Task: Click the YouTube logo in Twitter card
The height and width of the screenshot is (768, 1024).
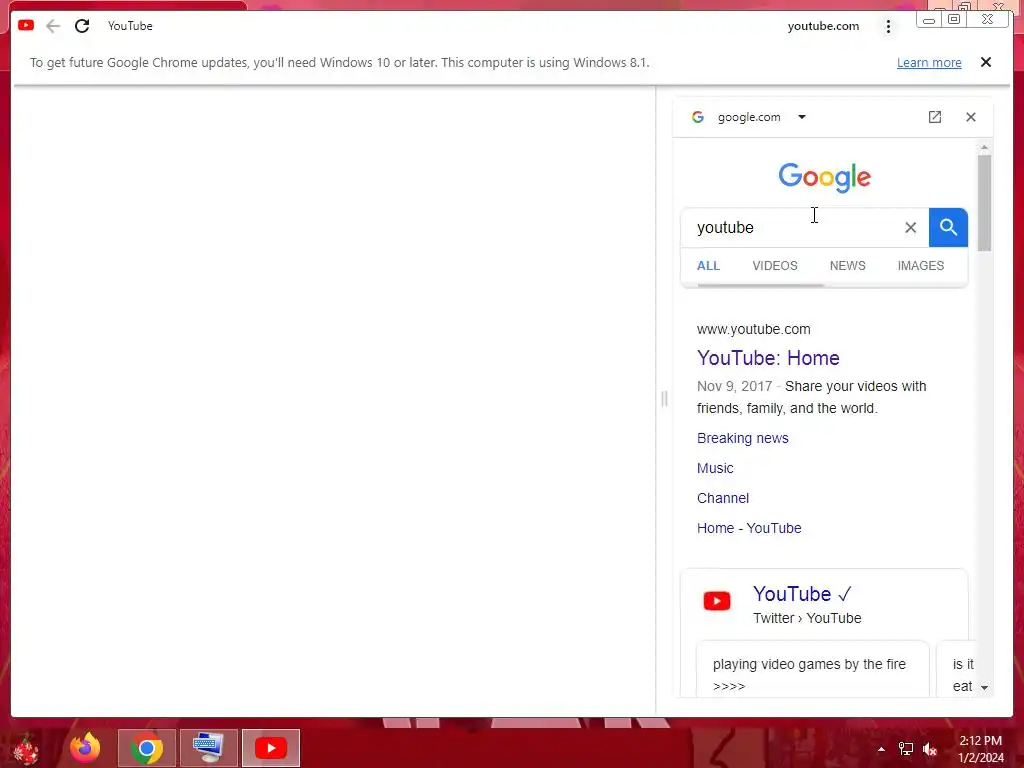Action: tap(716, 601)
